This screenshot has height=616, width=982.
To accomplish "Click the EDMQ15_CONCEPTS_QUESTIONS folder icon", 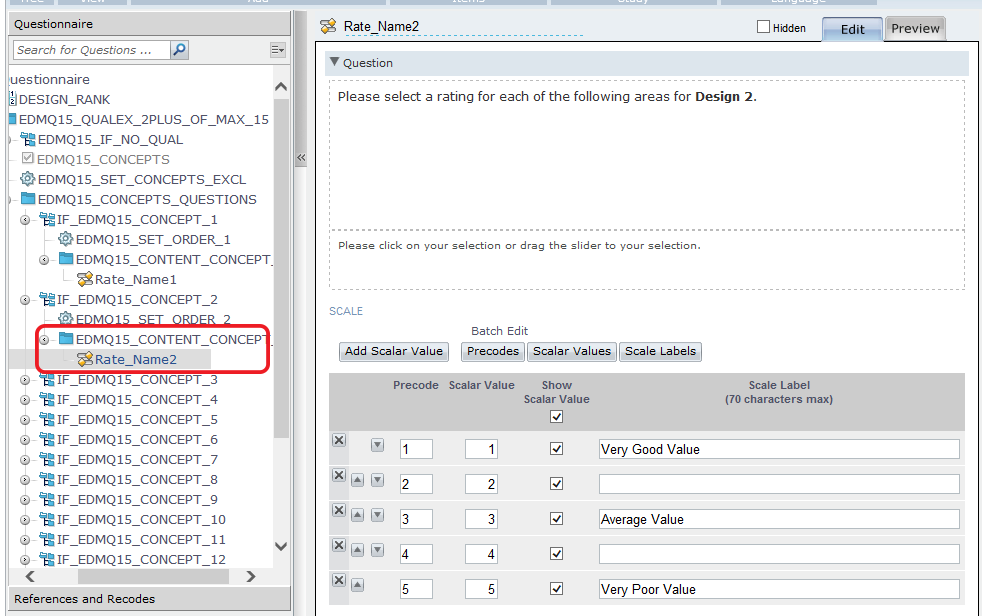I will 28,199.
